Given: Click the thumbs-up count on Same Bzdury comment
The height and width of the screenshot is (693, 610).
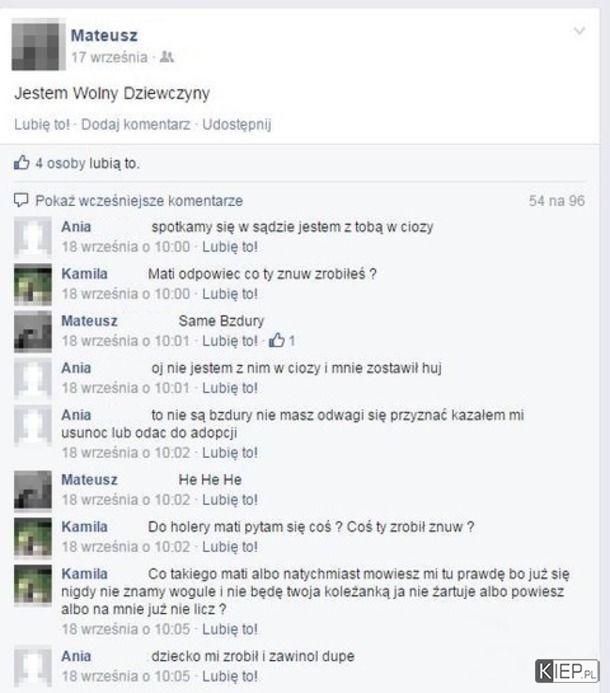Looking at the screenshot, I should 282,340.
